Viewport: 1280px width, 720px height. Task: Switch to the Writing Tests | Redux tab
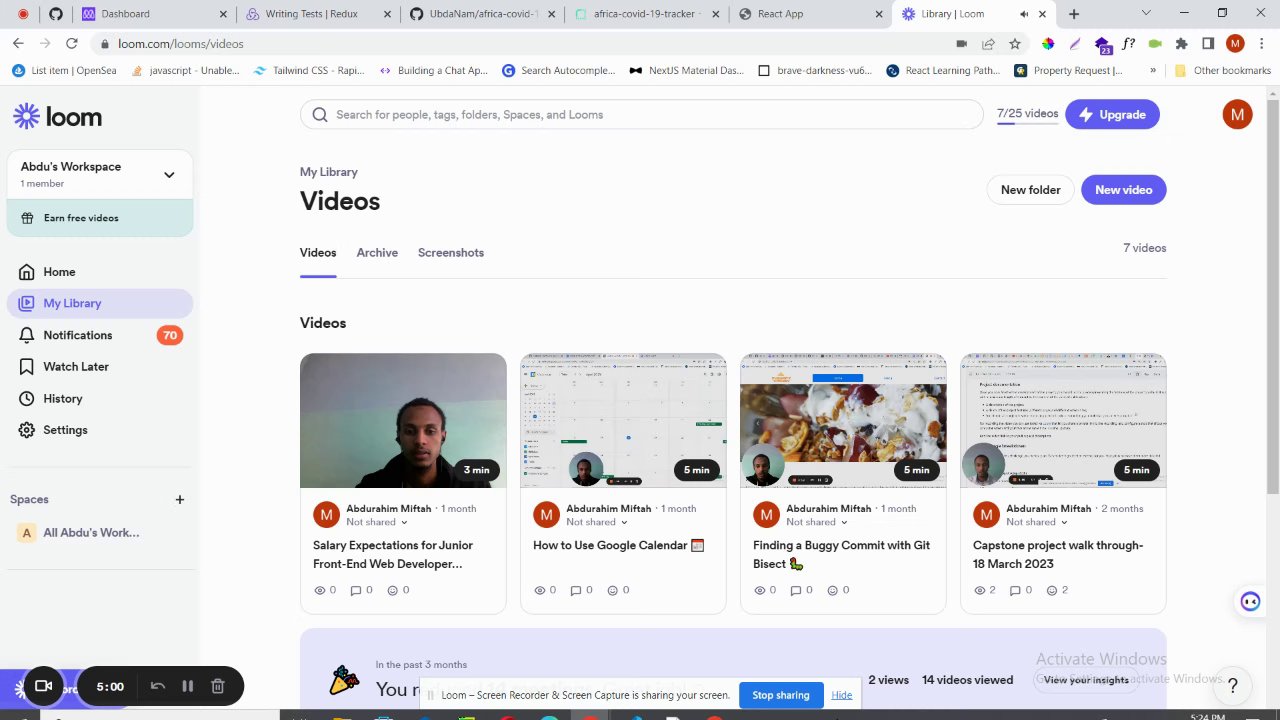click(x=320, y=14)
